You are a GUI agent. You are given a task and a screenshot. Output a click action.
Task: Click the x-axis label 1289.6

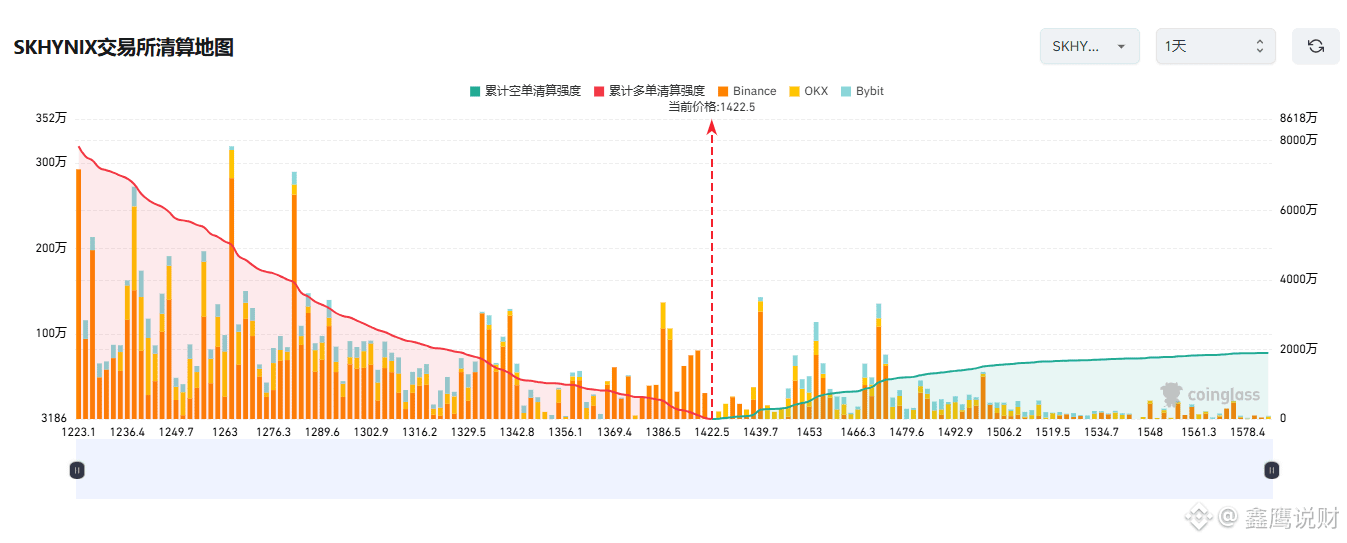322,432
